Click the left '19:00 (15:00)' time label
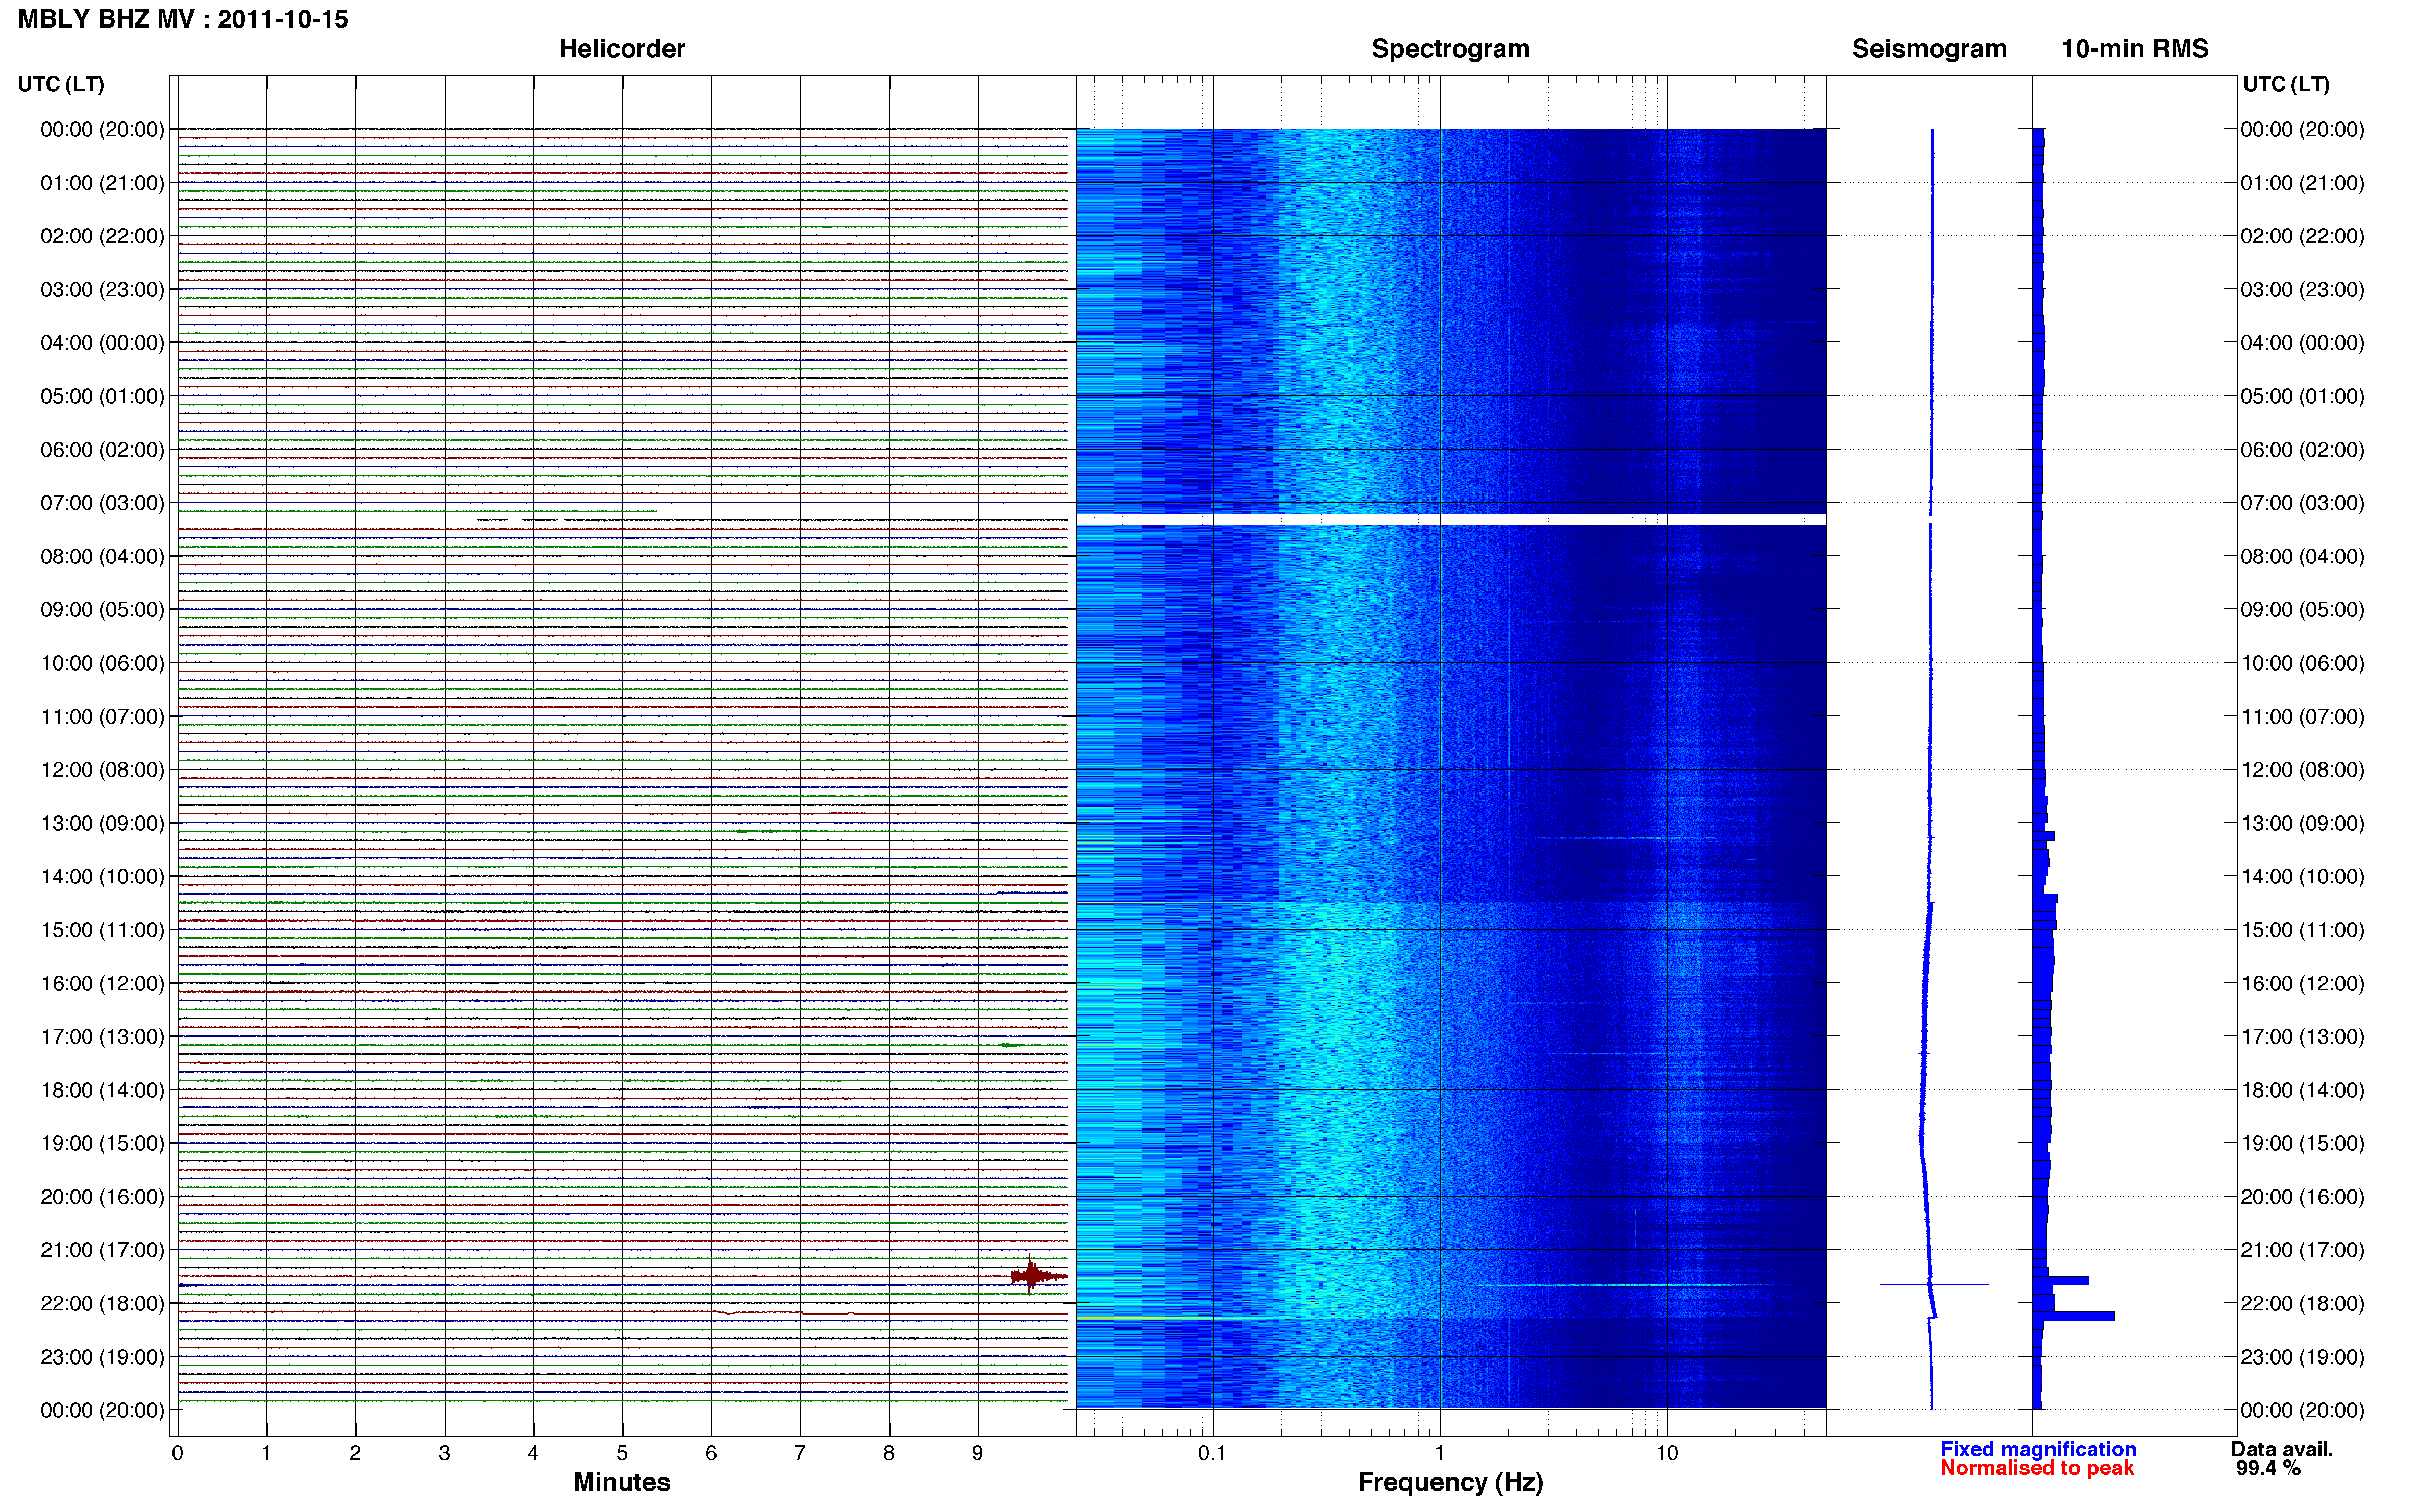Viewport: 2419px width, 1512px height. [102, 1143]
